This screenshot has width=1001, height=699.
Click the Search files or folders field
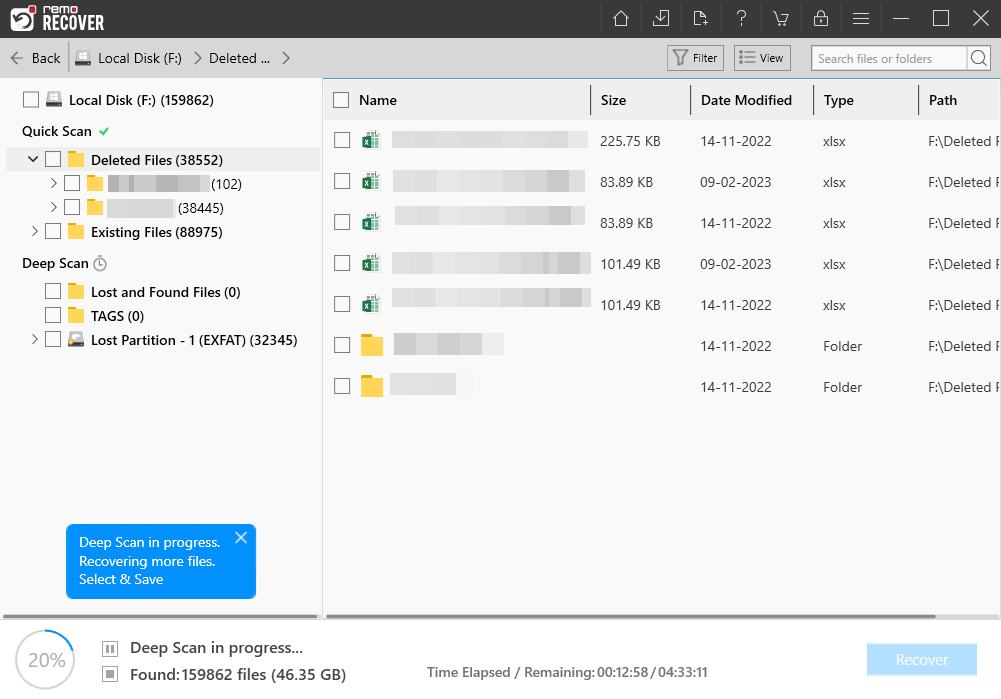point(889,58)
